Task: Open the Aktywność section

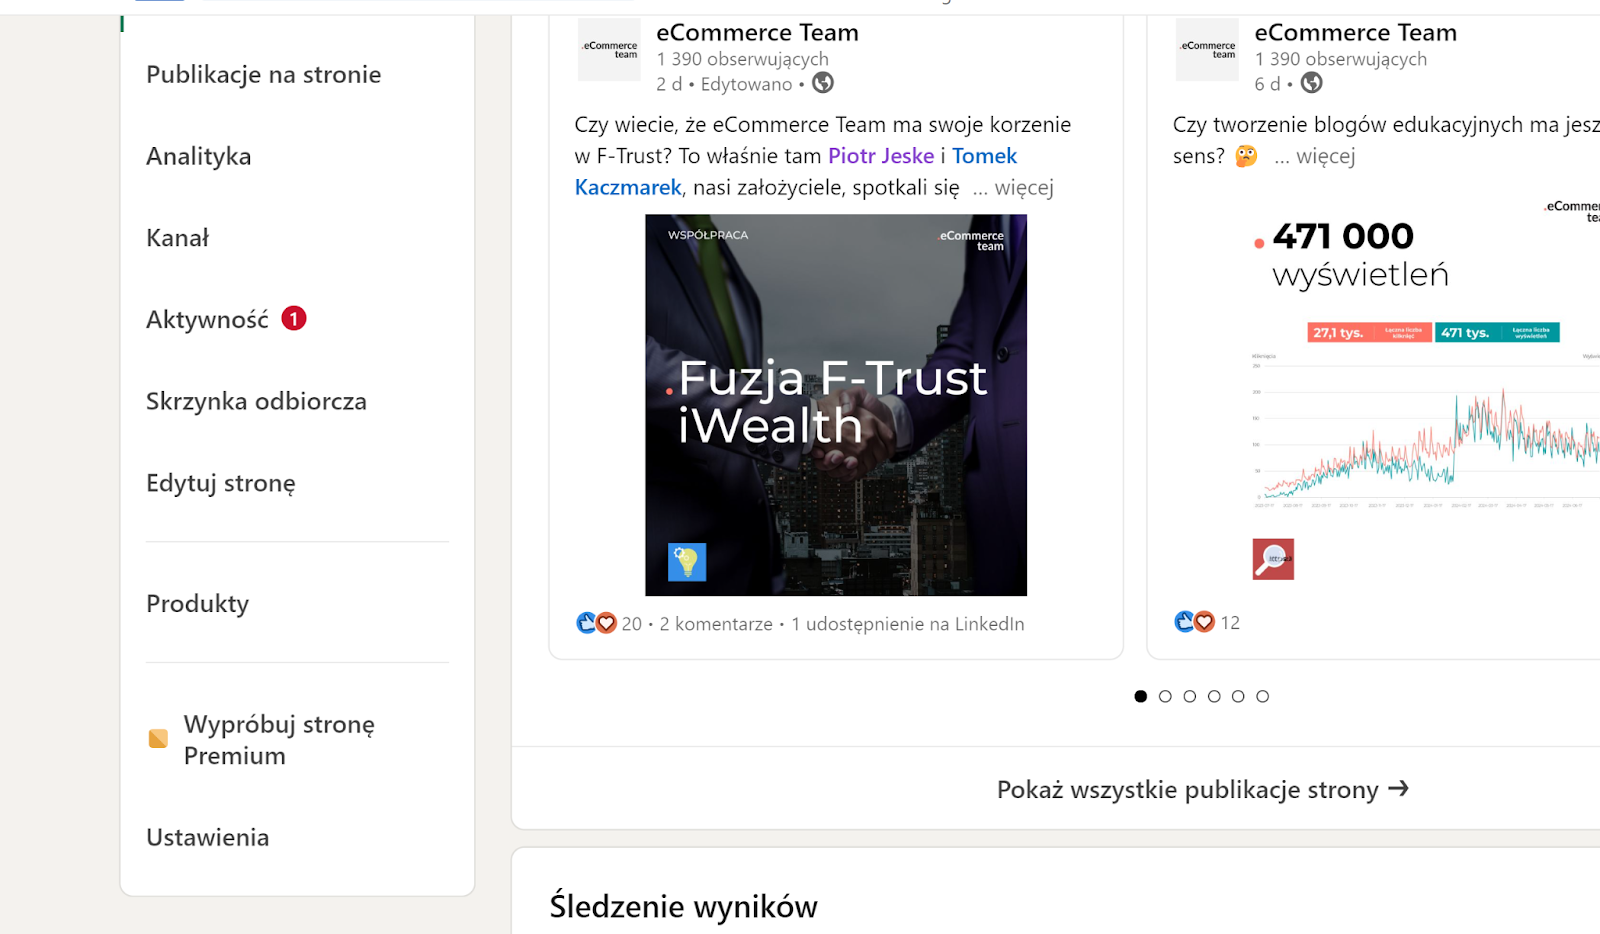Action: point(207,320)
